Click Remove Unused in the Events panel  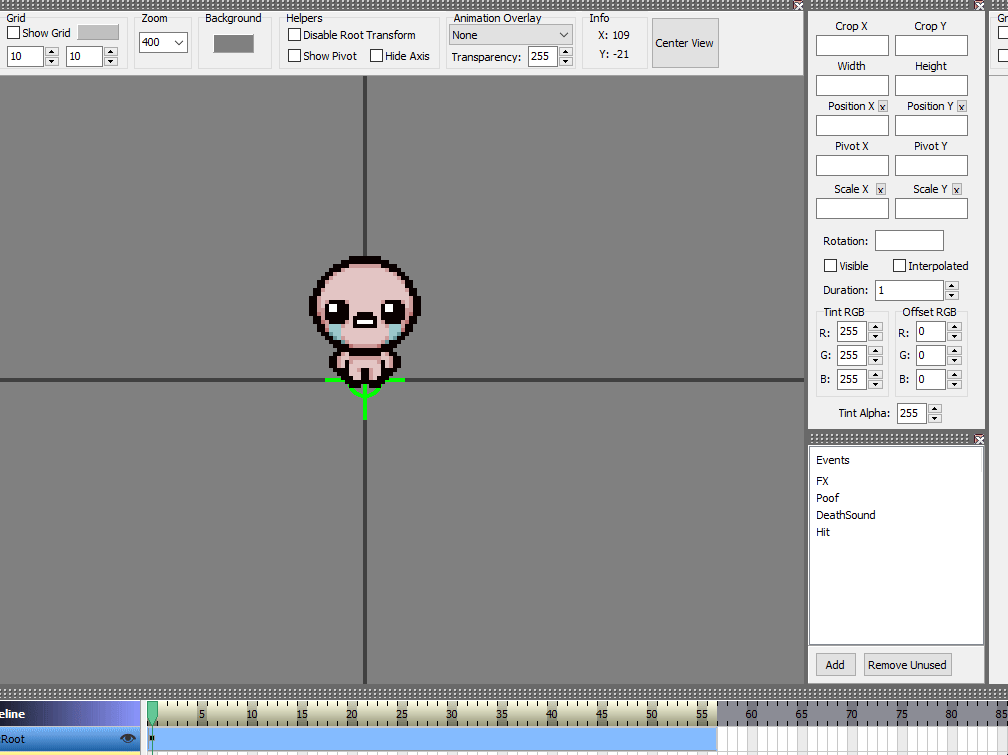tap(907, 664)
